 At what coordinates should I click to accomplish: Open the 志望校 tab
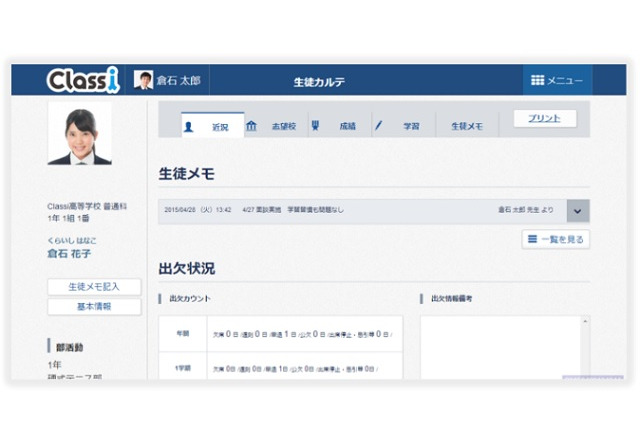[x=276, y=125]
